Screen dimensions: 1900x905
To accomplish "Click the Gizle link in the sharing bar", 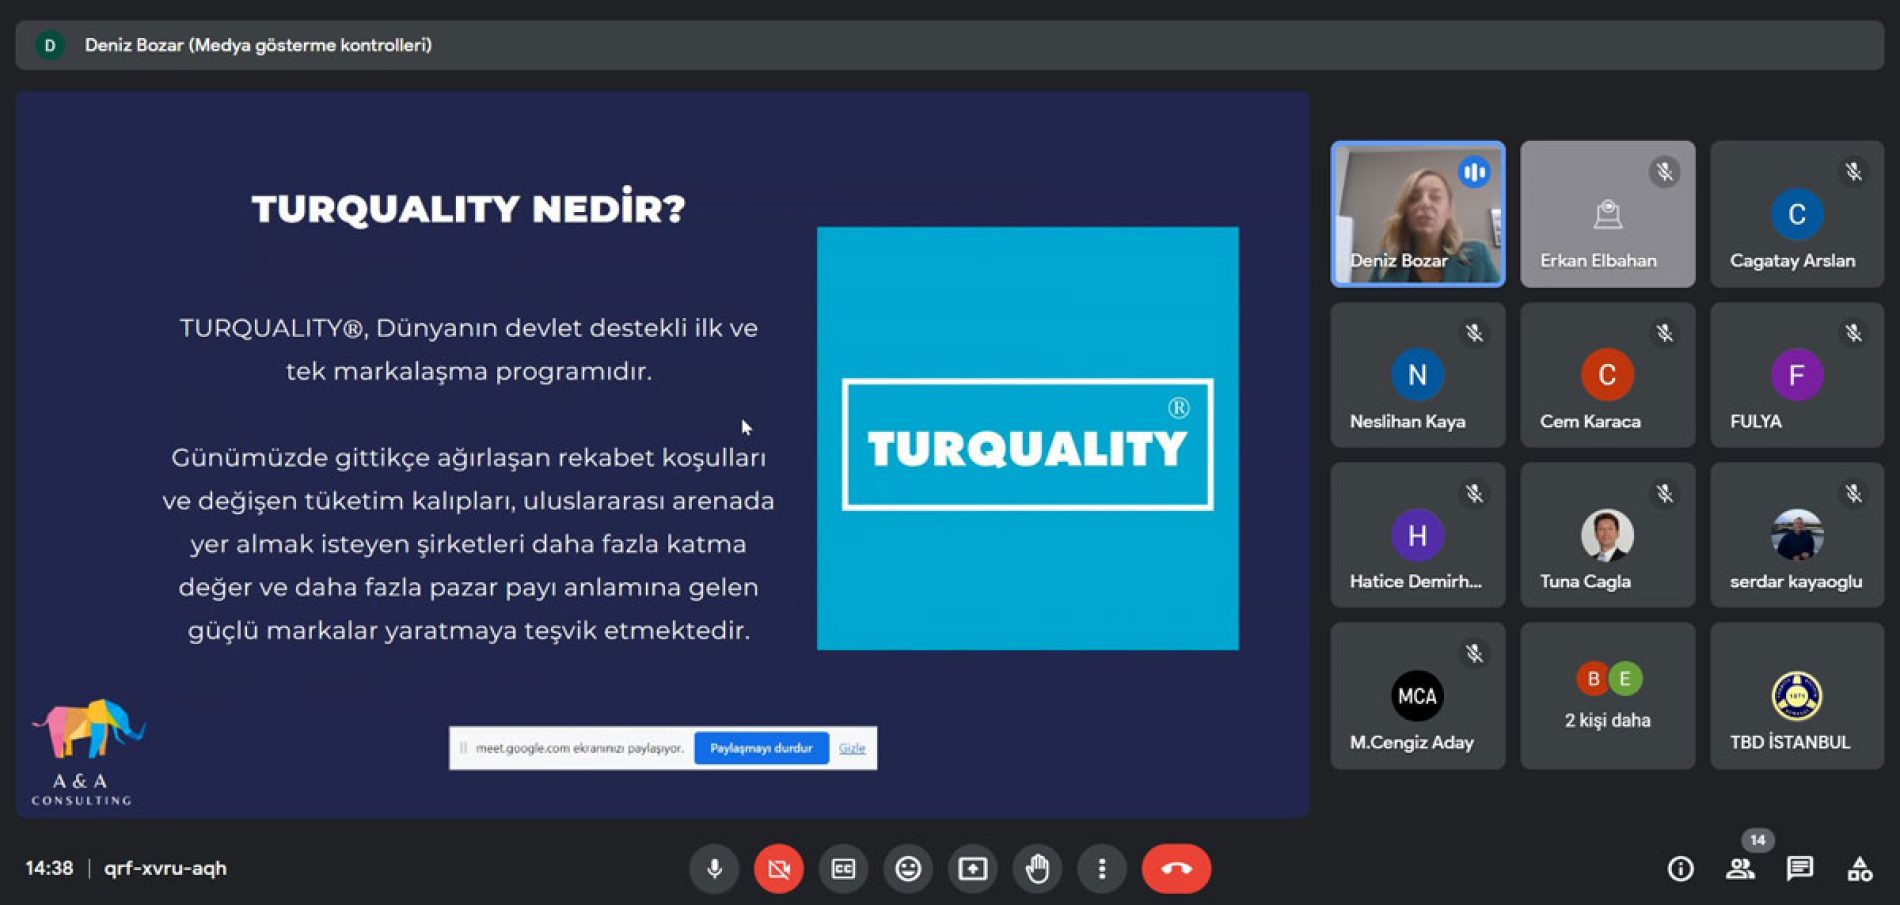I will click(853, 748).
